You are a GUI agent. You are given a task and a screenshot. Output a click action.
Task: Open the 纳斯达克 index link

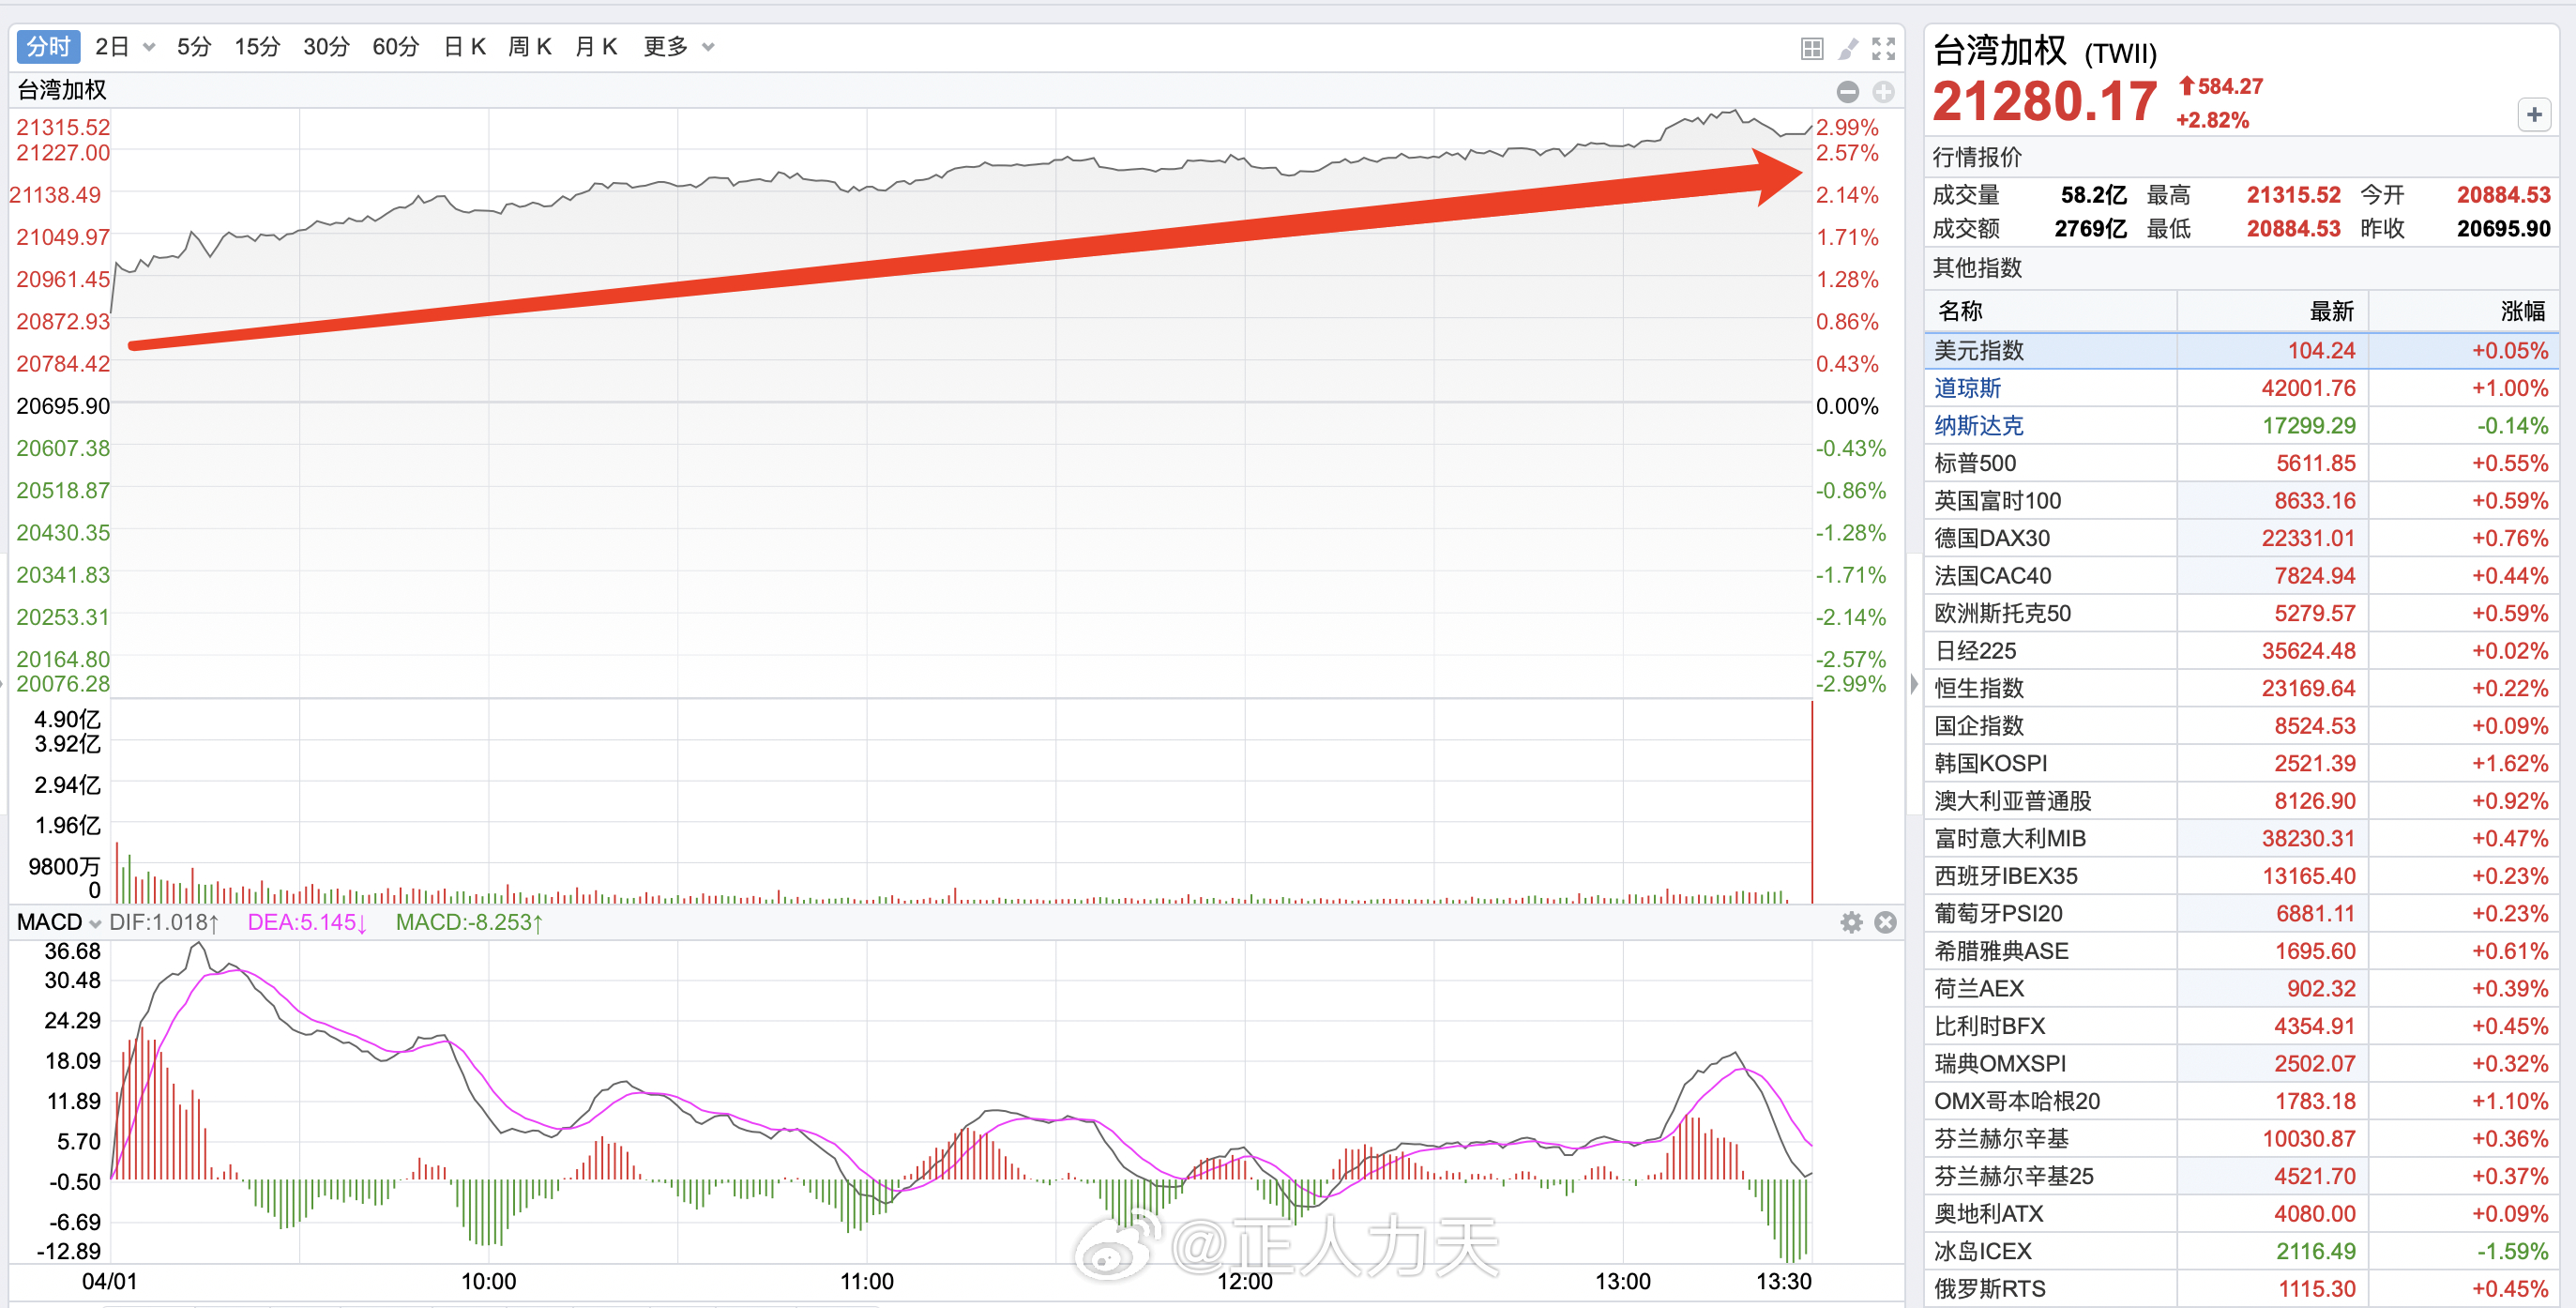click(1978, 426)
